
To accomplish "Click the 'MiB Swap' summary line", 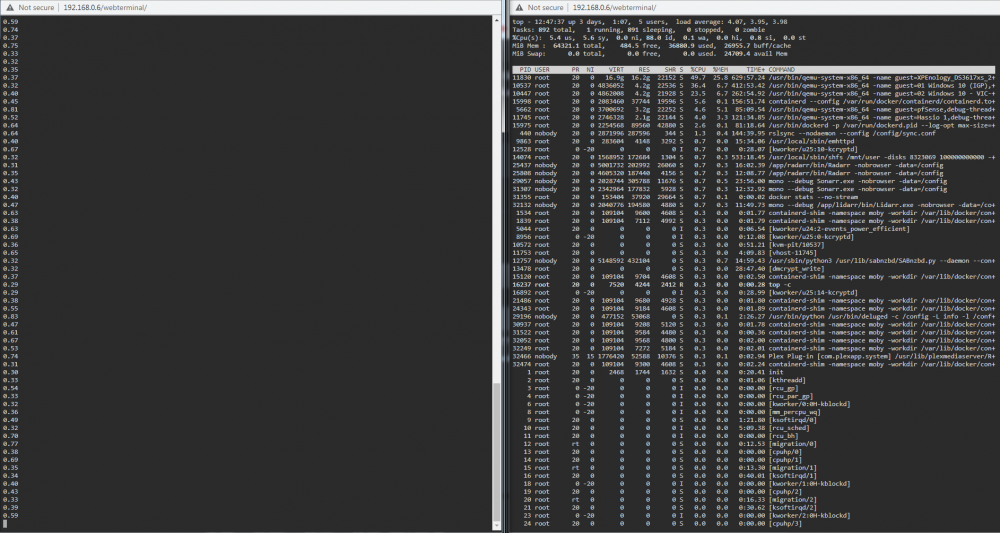I will click(649, 54).
